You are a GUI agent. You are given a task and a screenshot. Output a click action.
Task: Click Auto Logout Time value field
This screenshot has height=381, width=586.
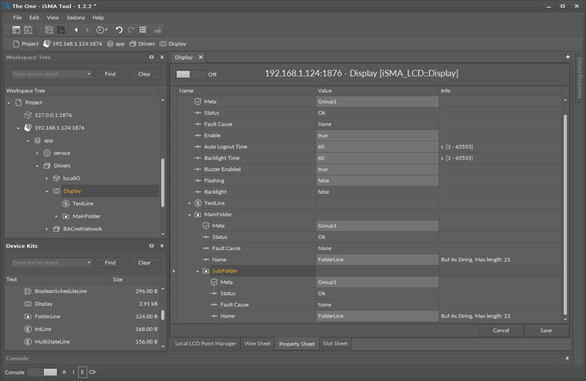(377, 147)
